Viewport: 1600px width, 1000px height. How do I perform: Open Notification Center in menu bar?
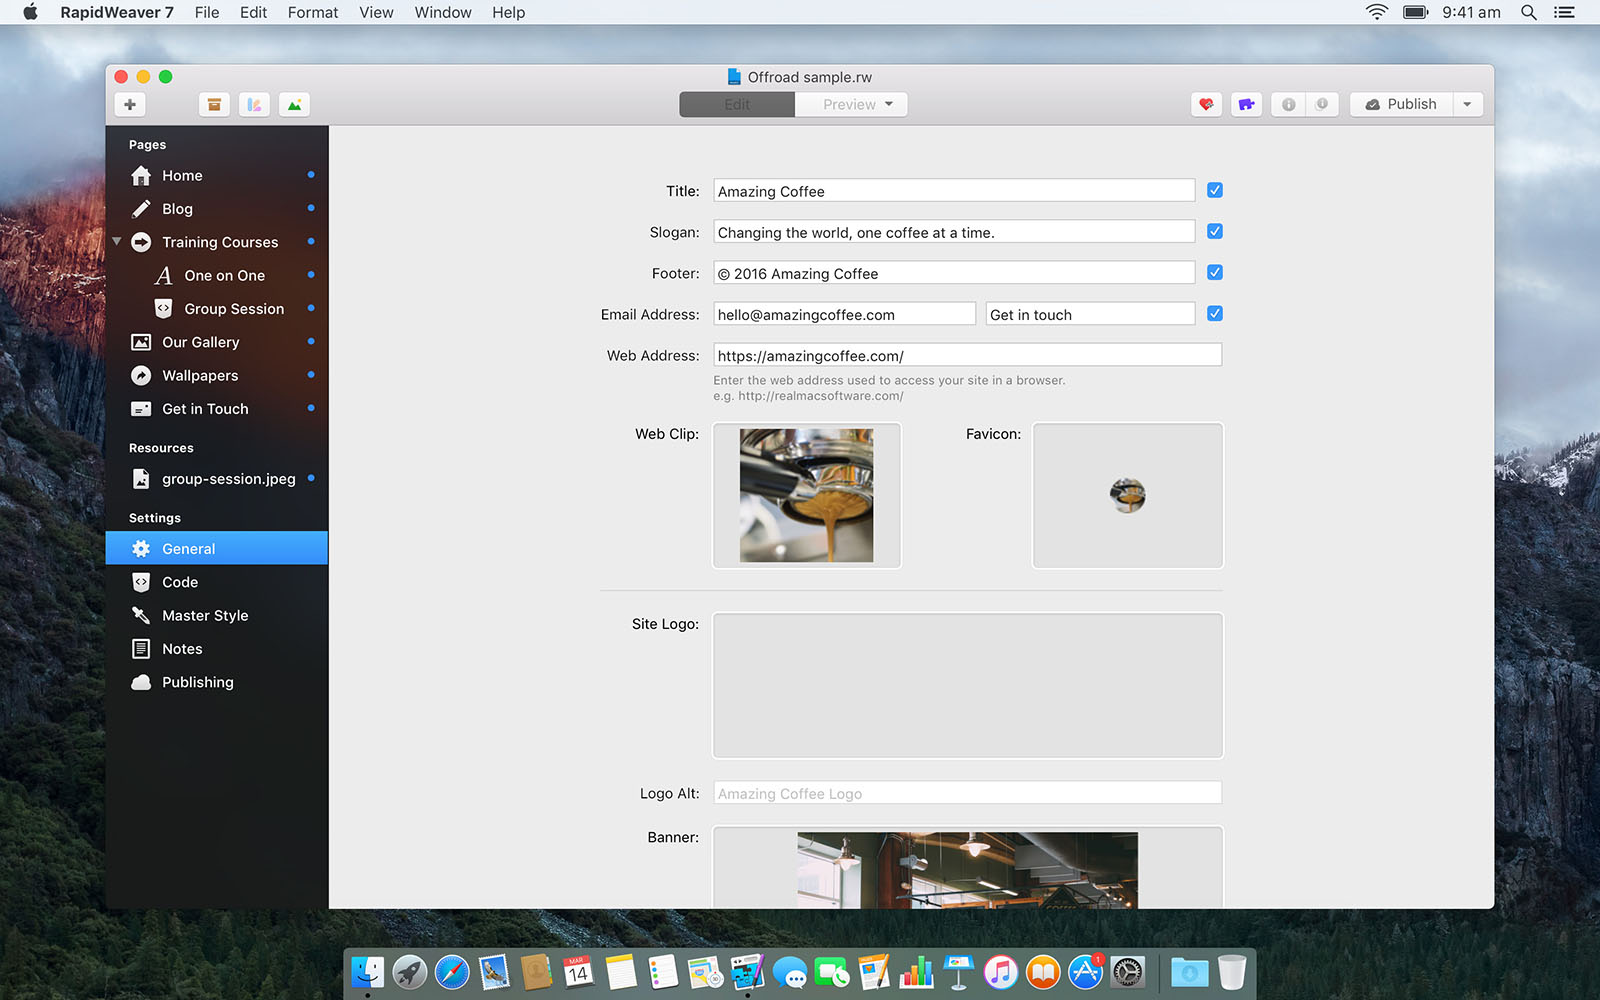tap(1565, 12)
